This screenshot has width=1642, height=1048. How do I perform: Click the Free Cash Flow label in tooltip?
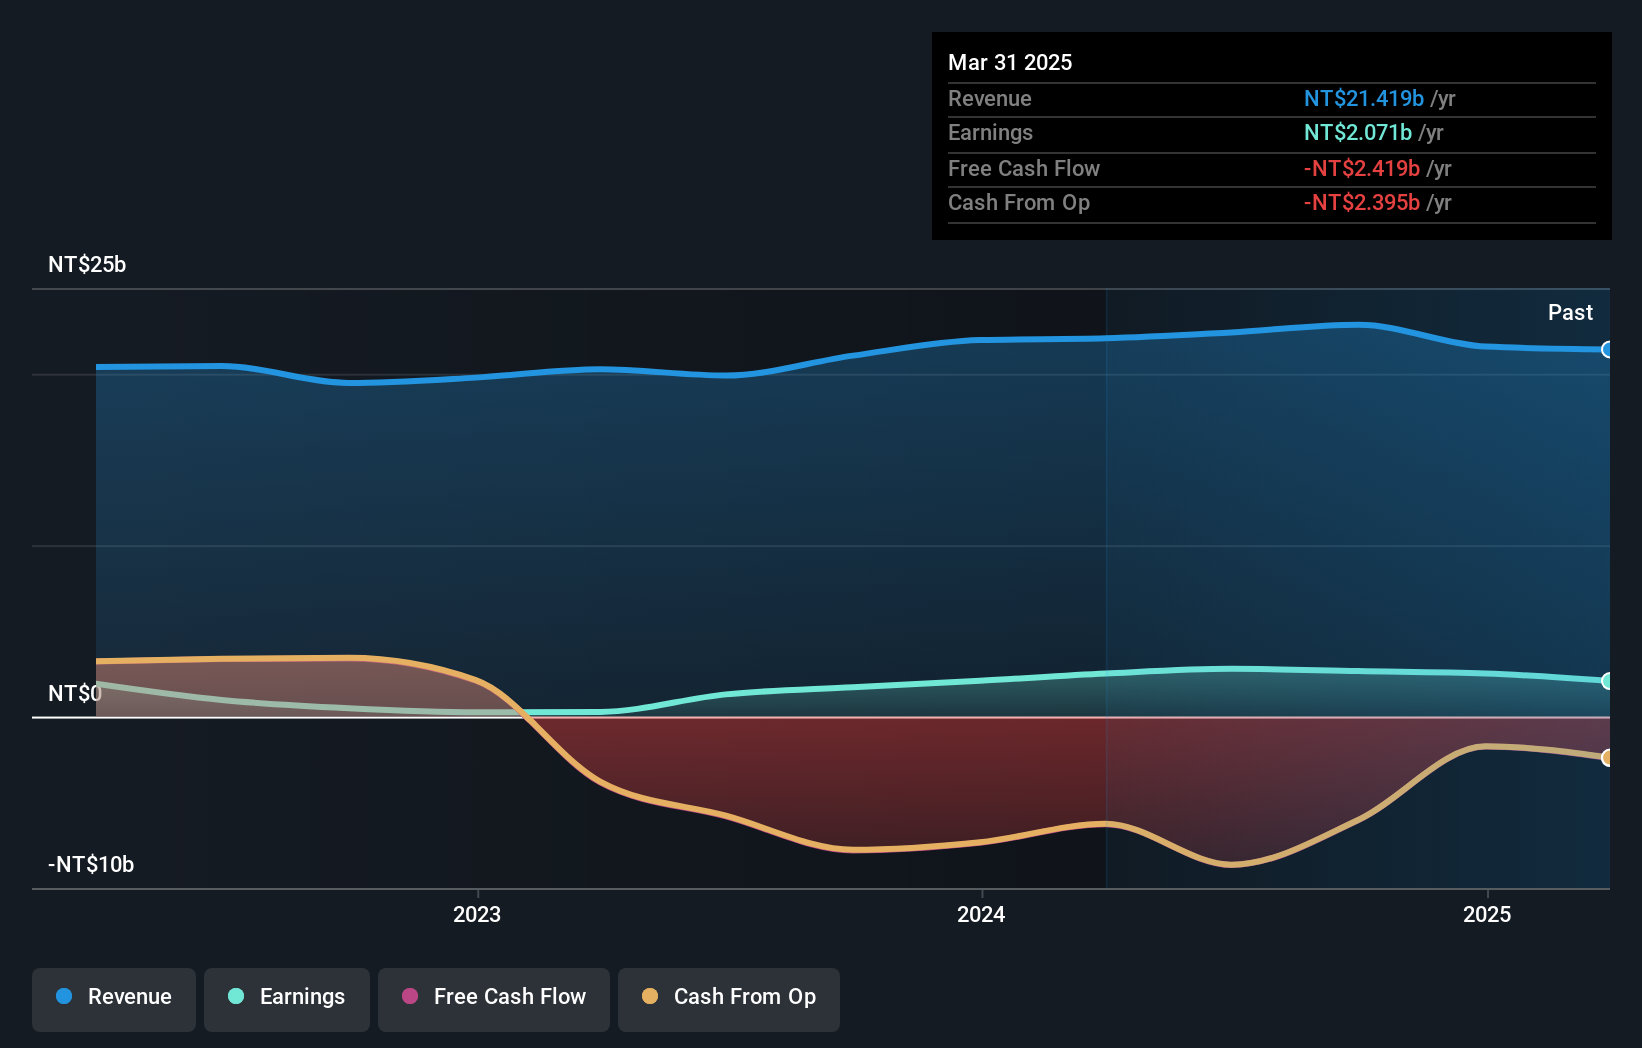[1024, 168]
